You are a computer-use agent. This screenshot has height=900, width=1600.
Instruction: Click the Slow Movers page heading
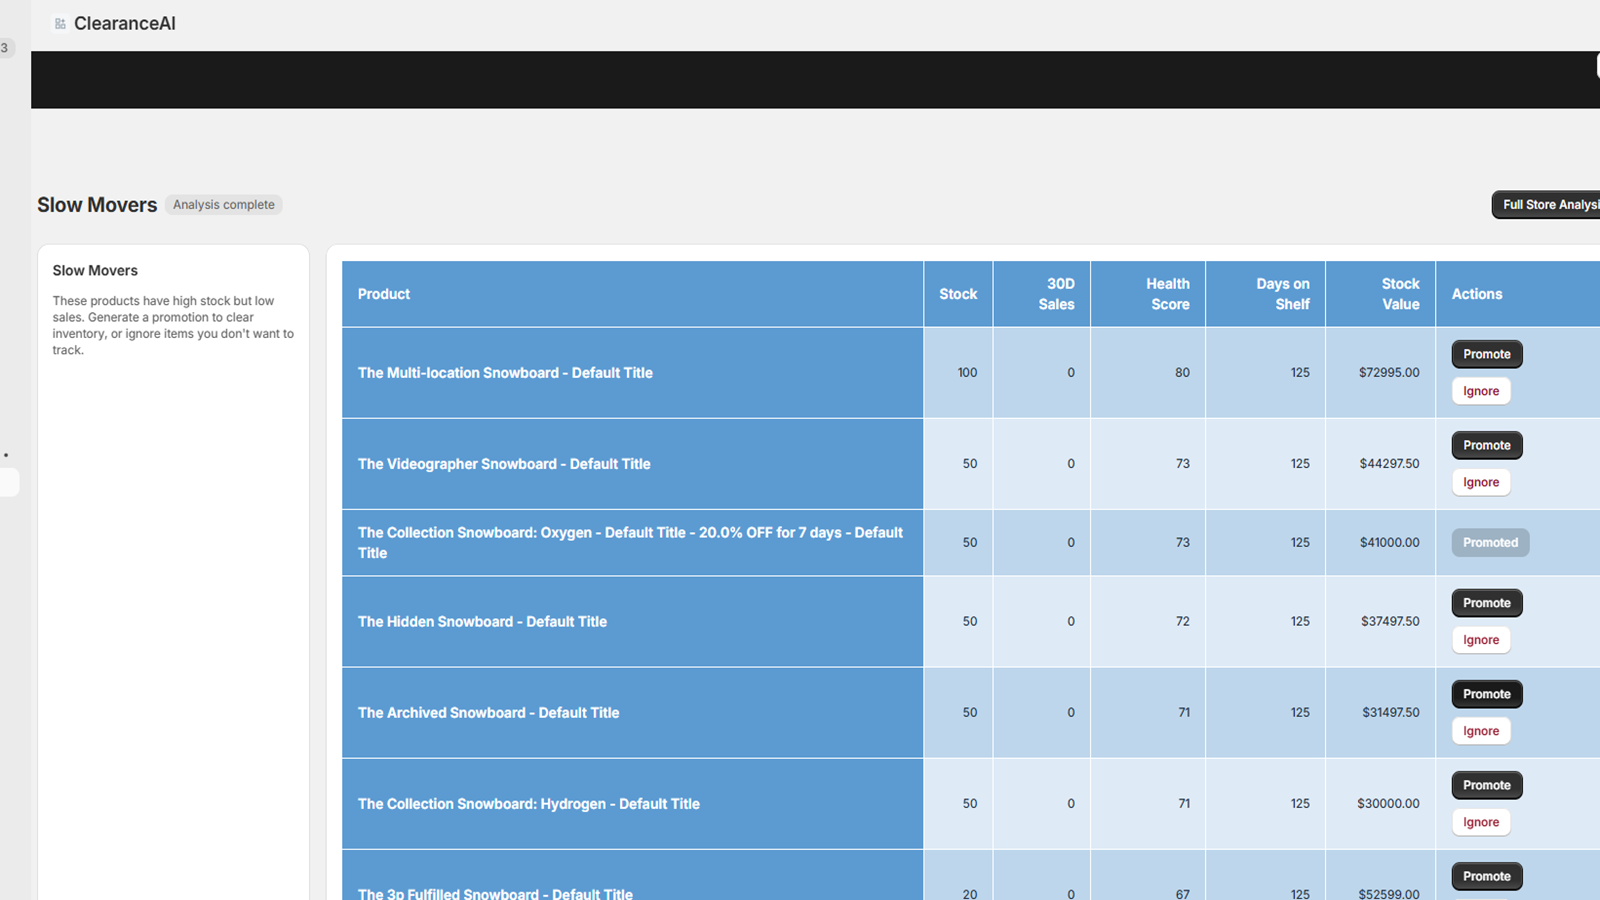[97, 205]
